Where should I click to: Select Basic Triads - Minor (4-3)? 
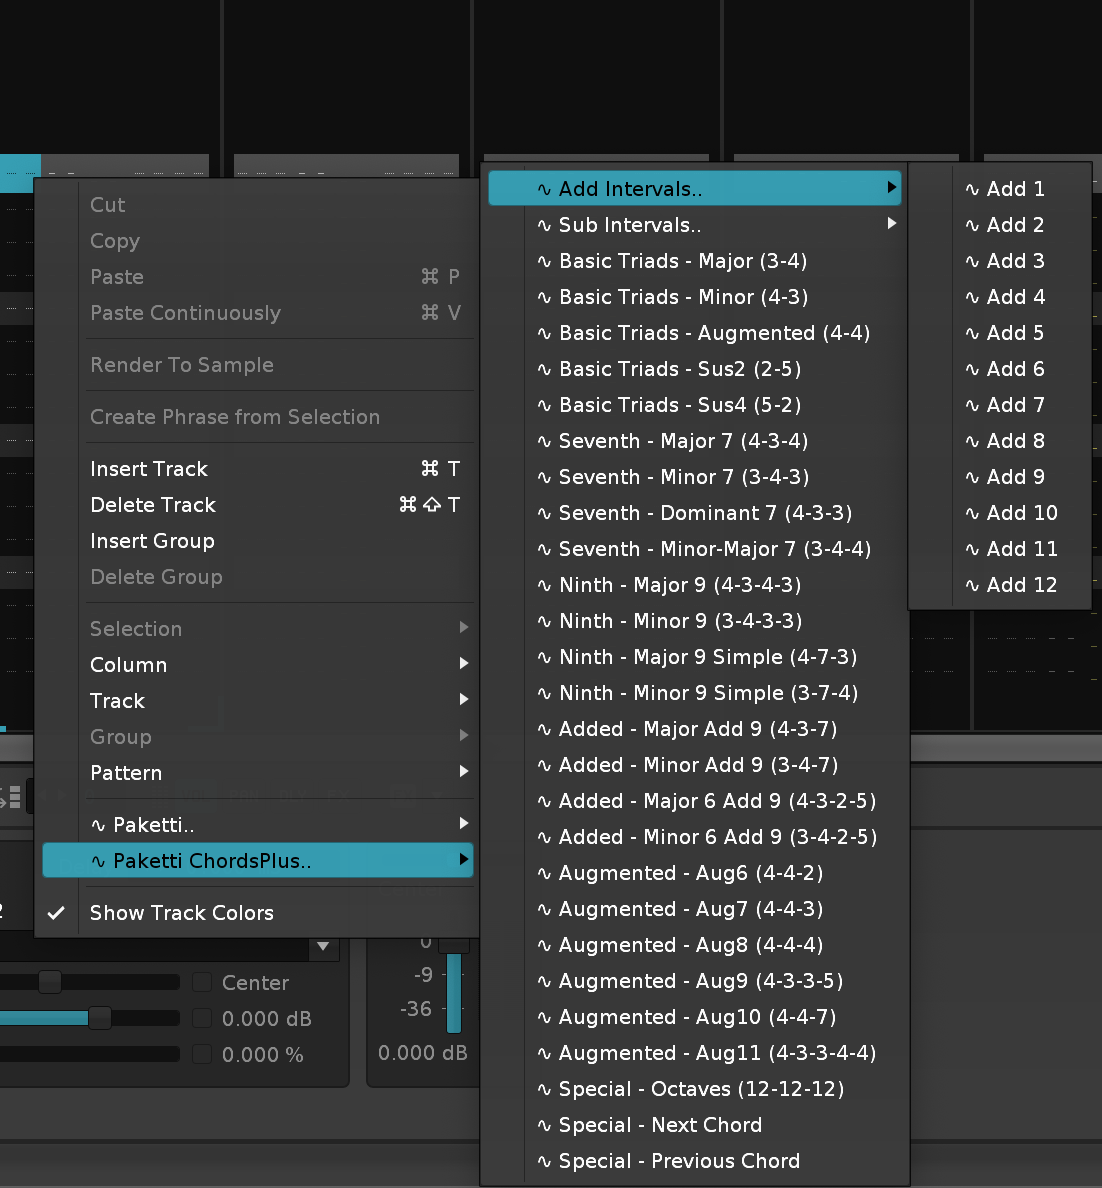[x=683, y=297]
